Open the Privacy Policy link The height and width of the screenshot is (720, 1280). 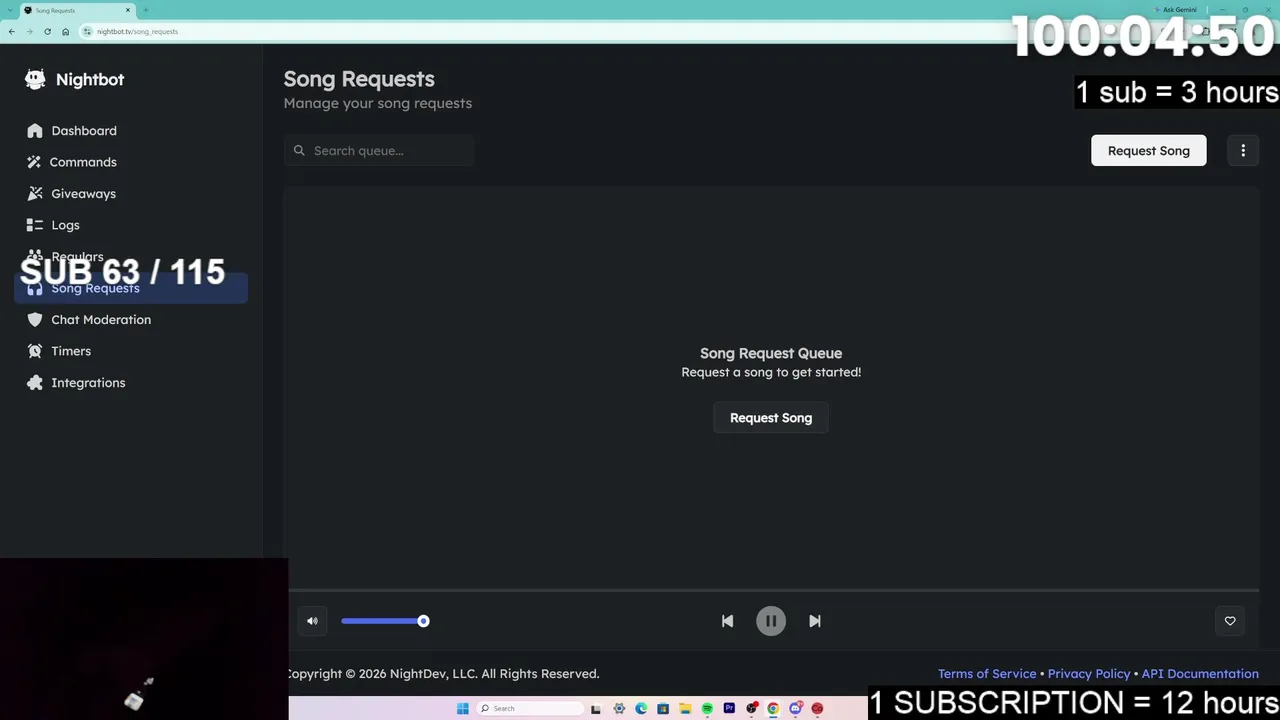pyautogui.click(x=1089, y=674)
